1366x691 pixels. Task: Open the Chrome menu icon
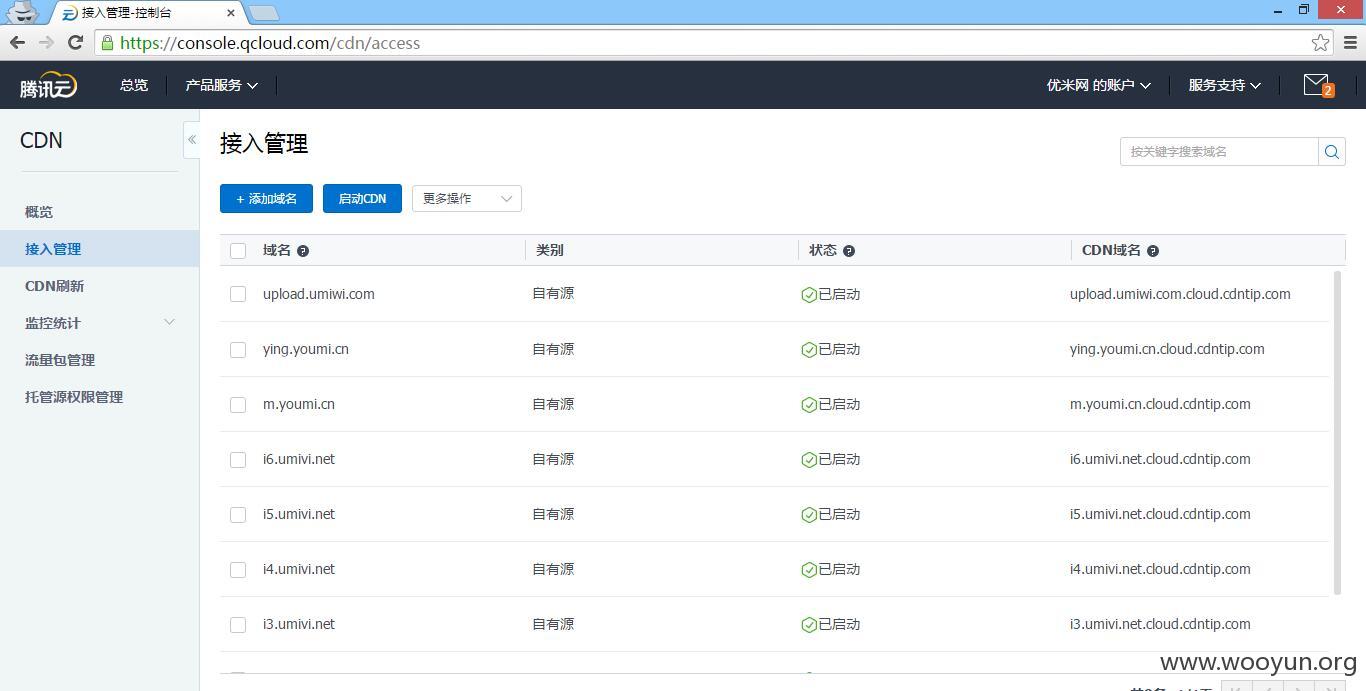click(x=1350, y=43)
